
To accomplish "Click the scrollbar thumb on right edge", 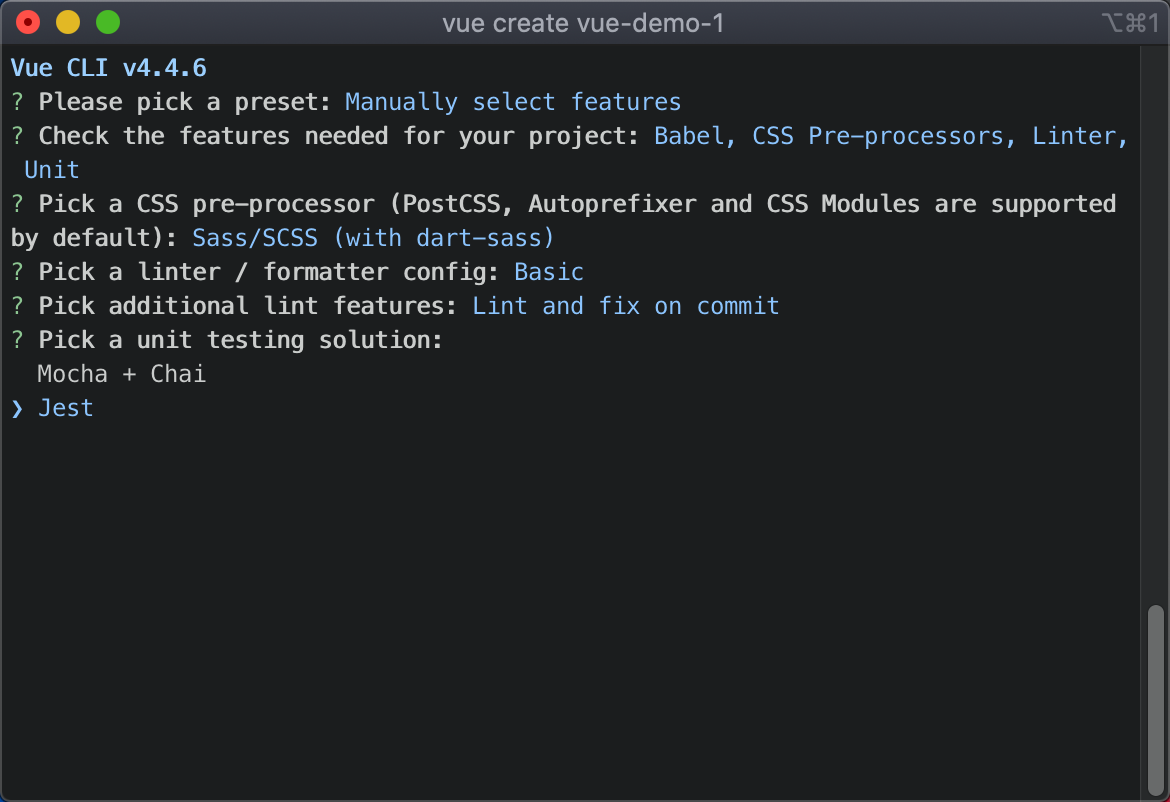I will (1155, 699).
